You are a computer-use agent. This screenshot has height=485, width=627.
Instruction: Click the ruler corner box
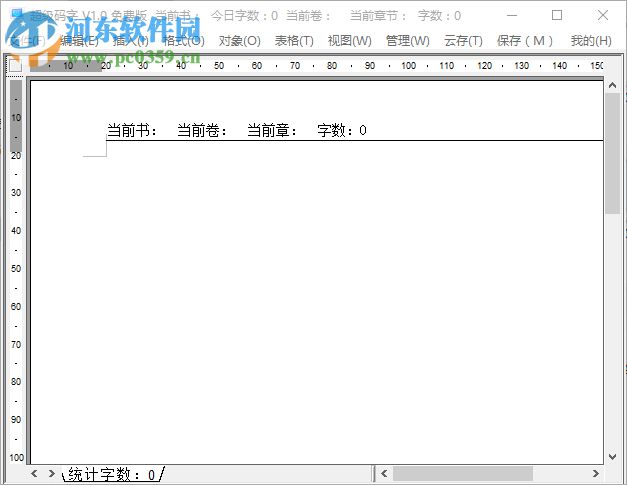(x=14, y=66)
